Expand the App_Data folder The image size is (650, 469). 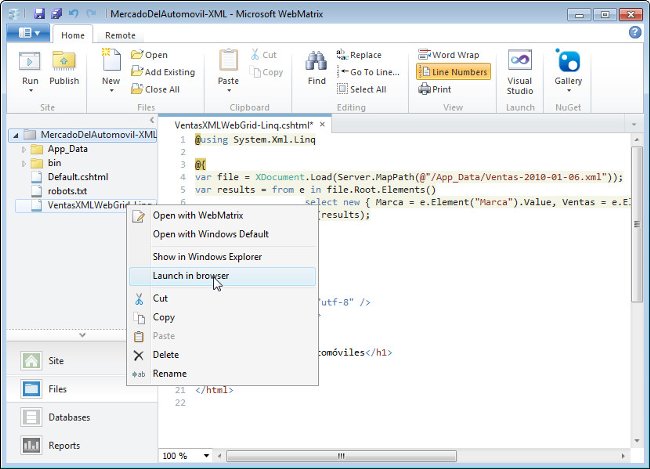(x=24, y=149)
